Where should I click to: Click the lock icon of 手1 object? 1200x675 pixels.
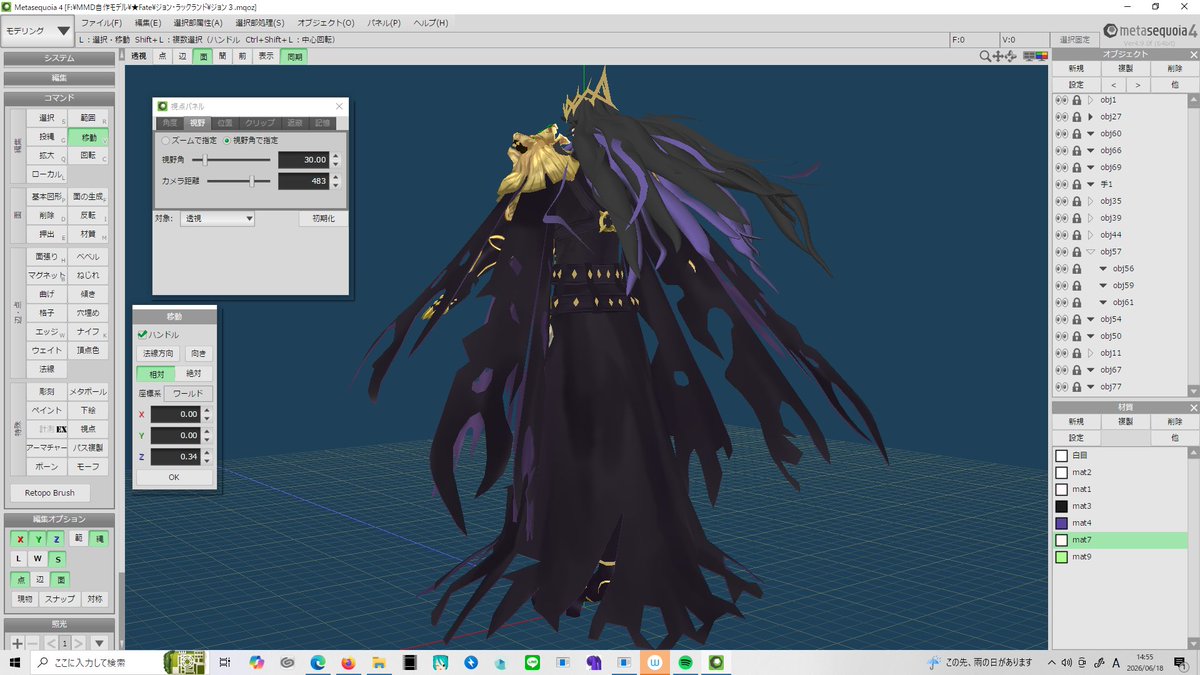click(x=1077, y=184)
